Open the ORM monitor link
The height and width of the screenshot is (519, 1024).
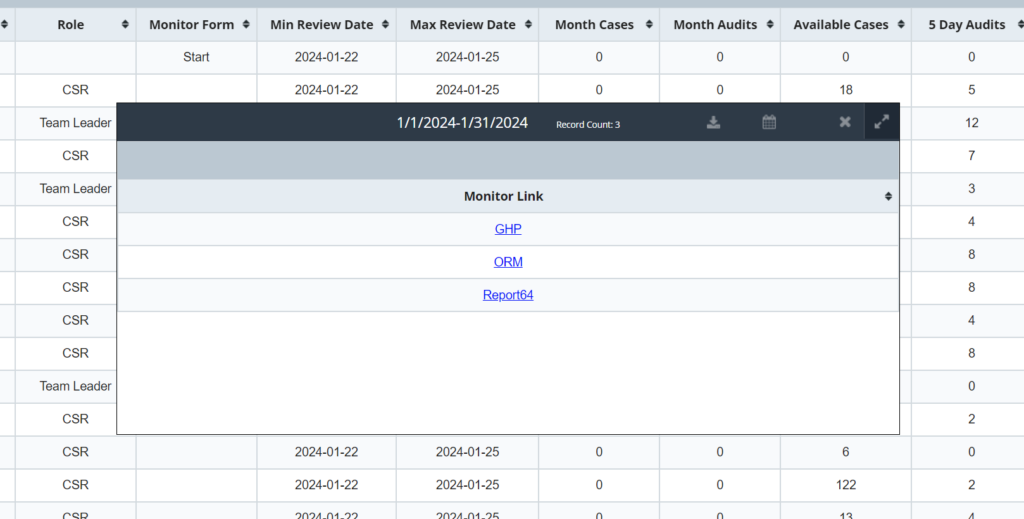[508, 262]
